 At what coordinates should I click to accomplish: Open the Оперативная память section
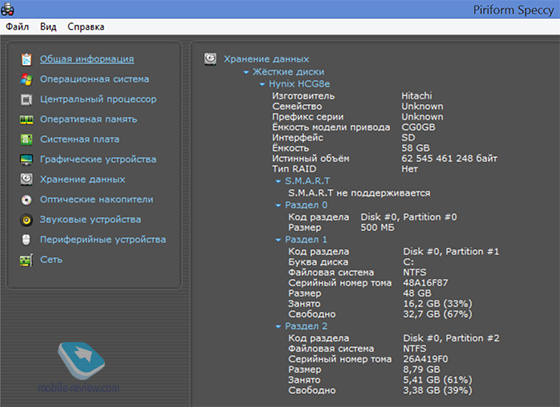click(x=89, y=119)
